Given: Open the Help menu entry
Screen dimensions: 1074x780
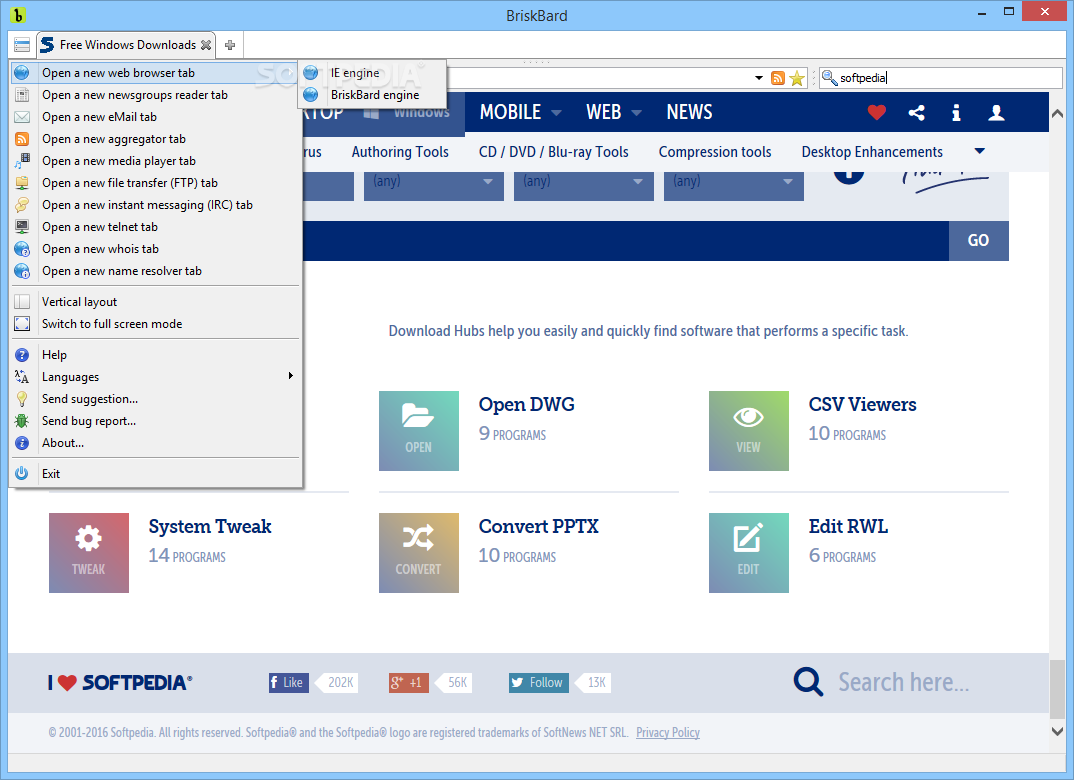Looking at the screenshot, I should 155,355.
